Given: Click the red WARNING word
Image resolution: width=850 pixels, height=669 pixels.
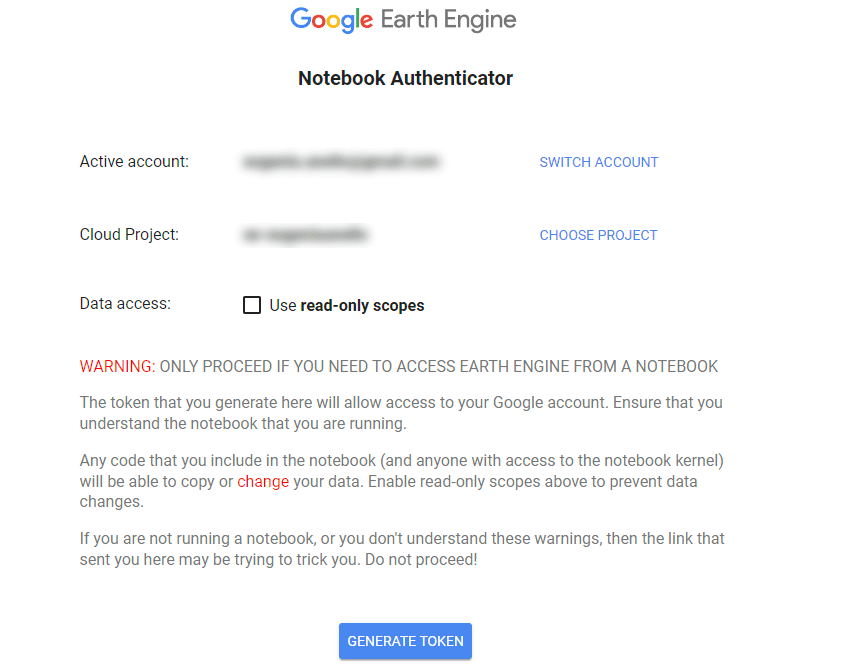Looking at the screenshot, I should tap(118, 366).
